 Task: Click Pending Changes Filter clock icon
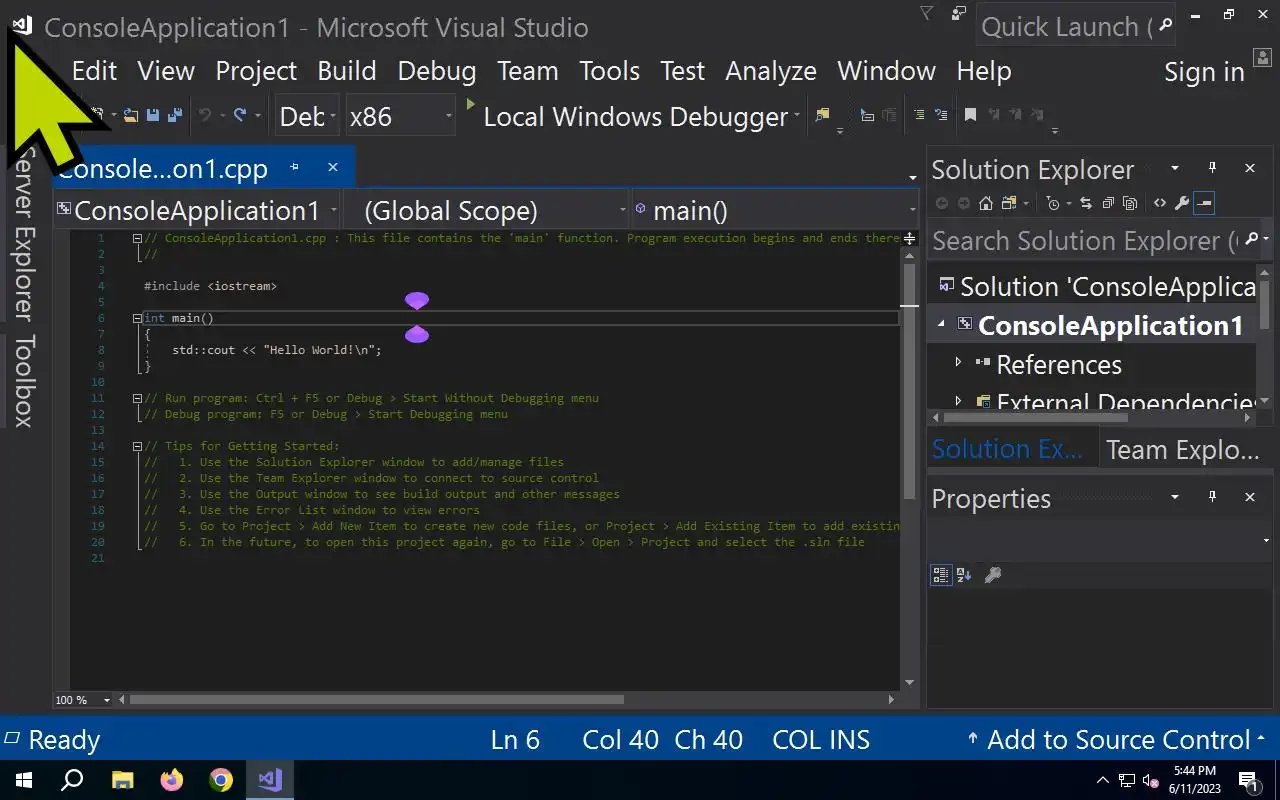(1053, 203)
